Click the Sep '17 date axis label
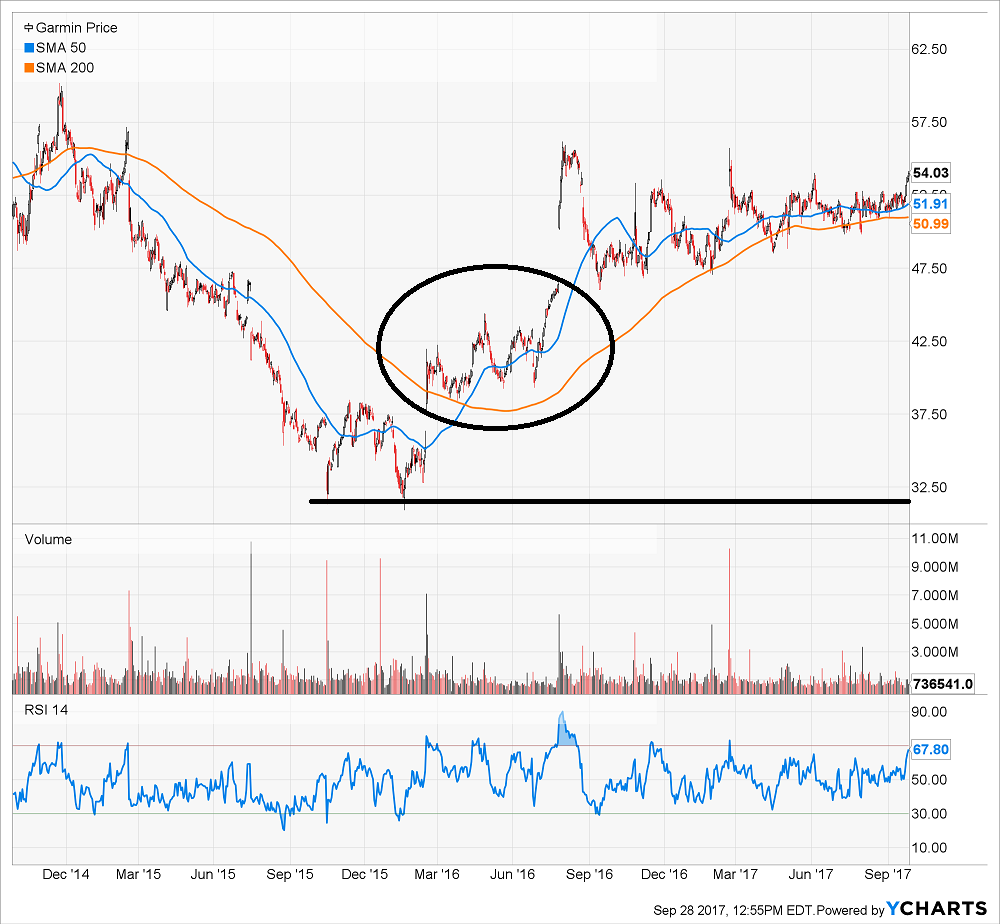 click(x=888, y=874)
